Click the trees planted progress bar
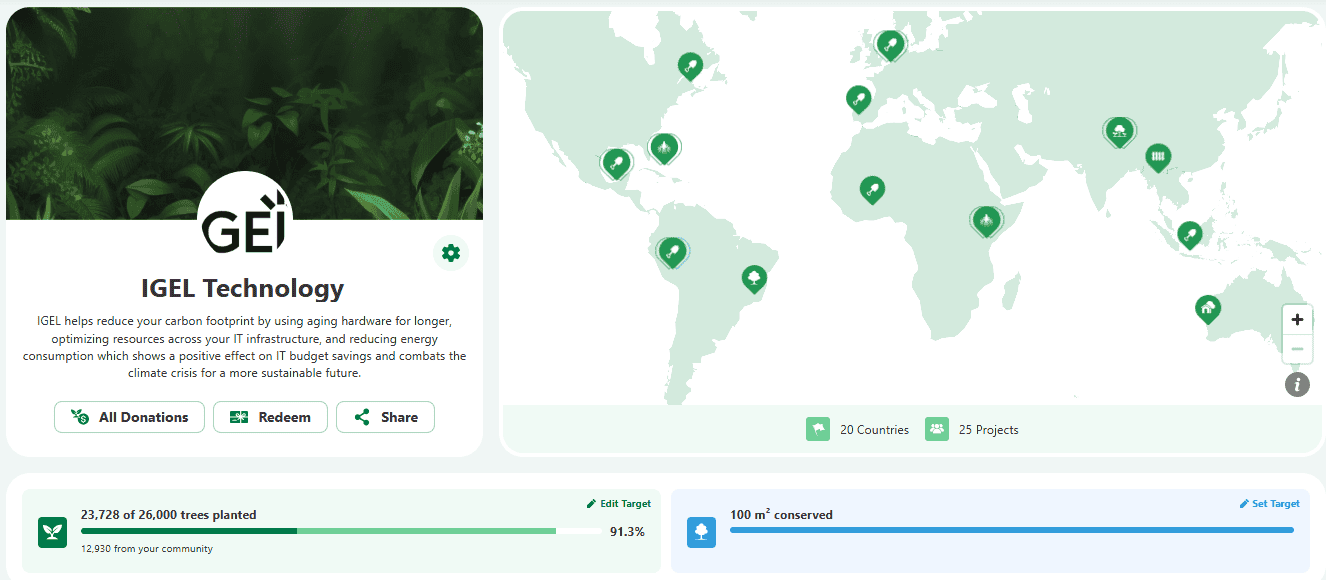1326x580 pixels. pyautogui.click(x=342, y=531)
